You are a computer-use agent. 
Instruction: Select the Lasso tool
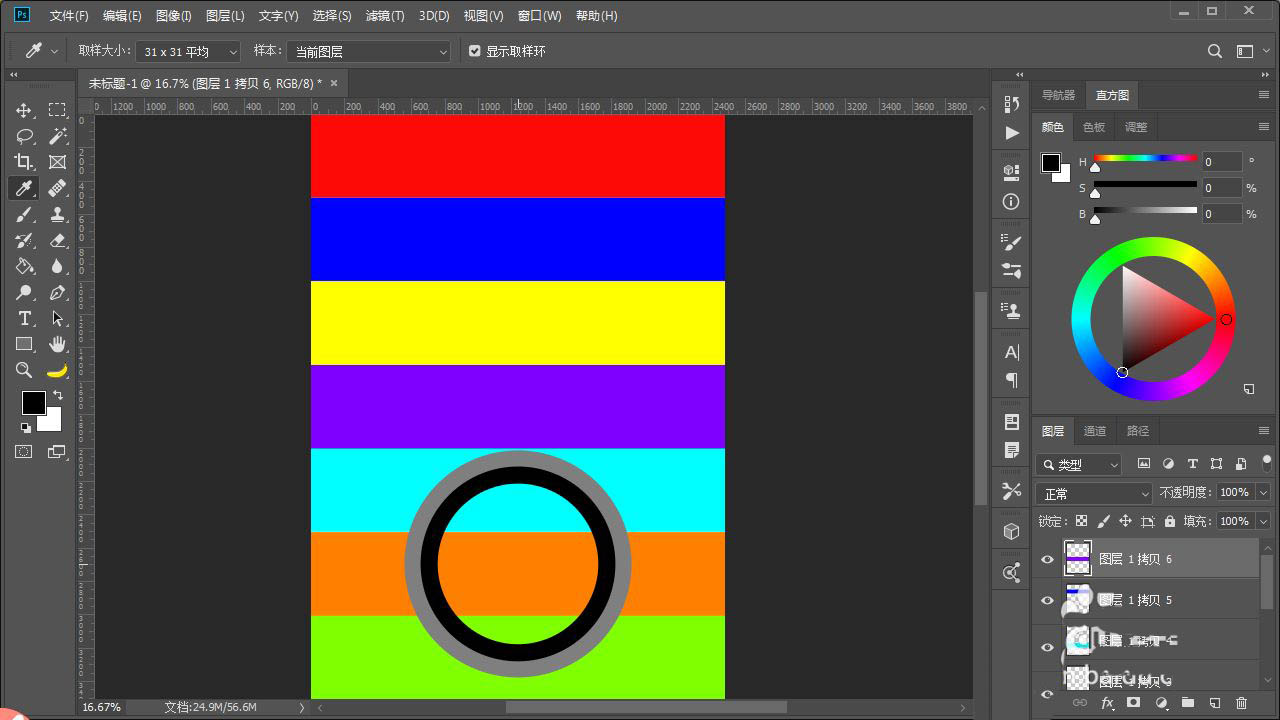click(24, 136)
